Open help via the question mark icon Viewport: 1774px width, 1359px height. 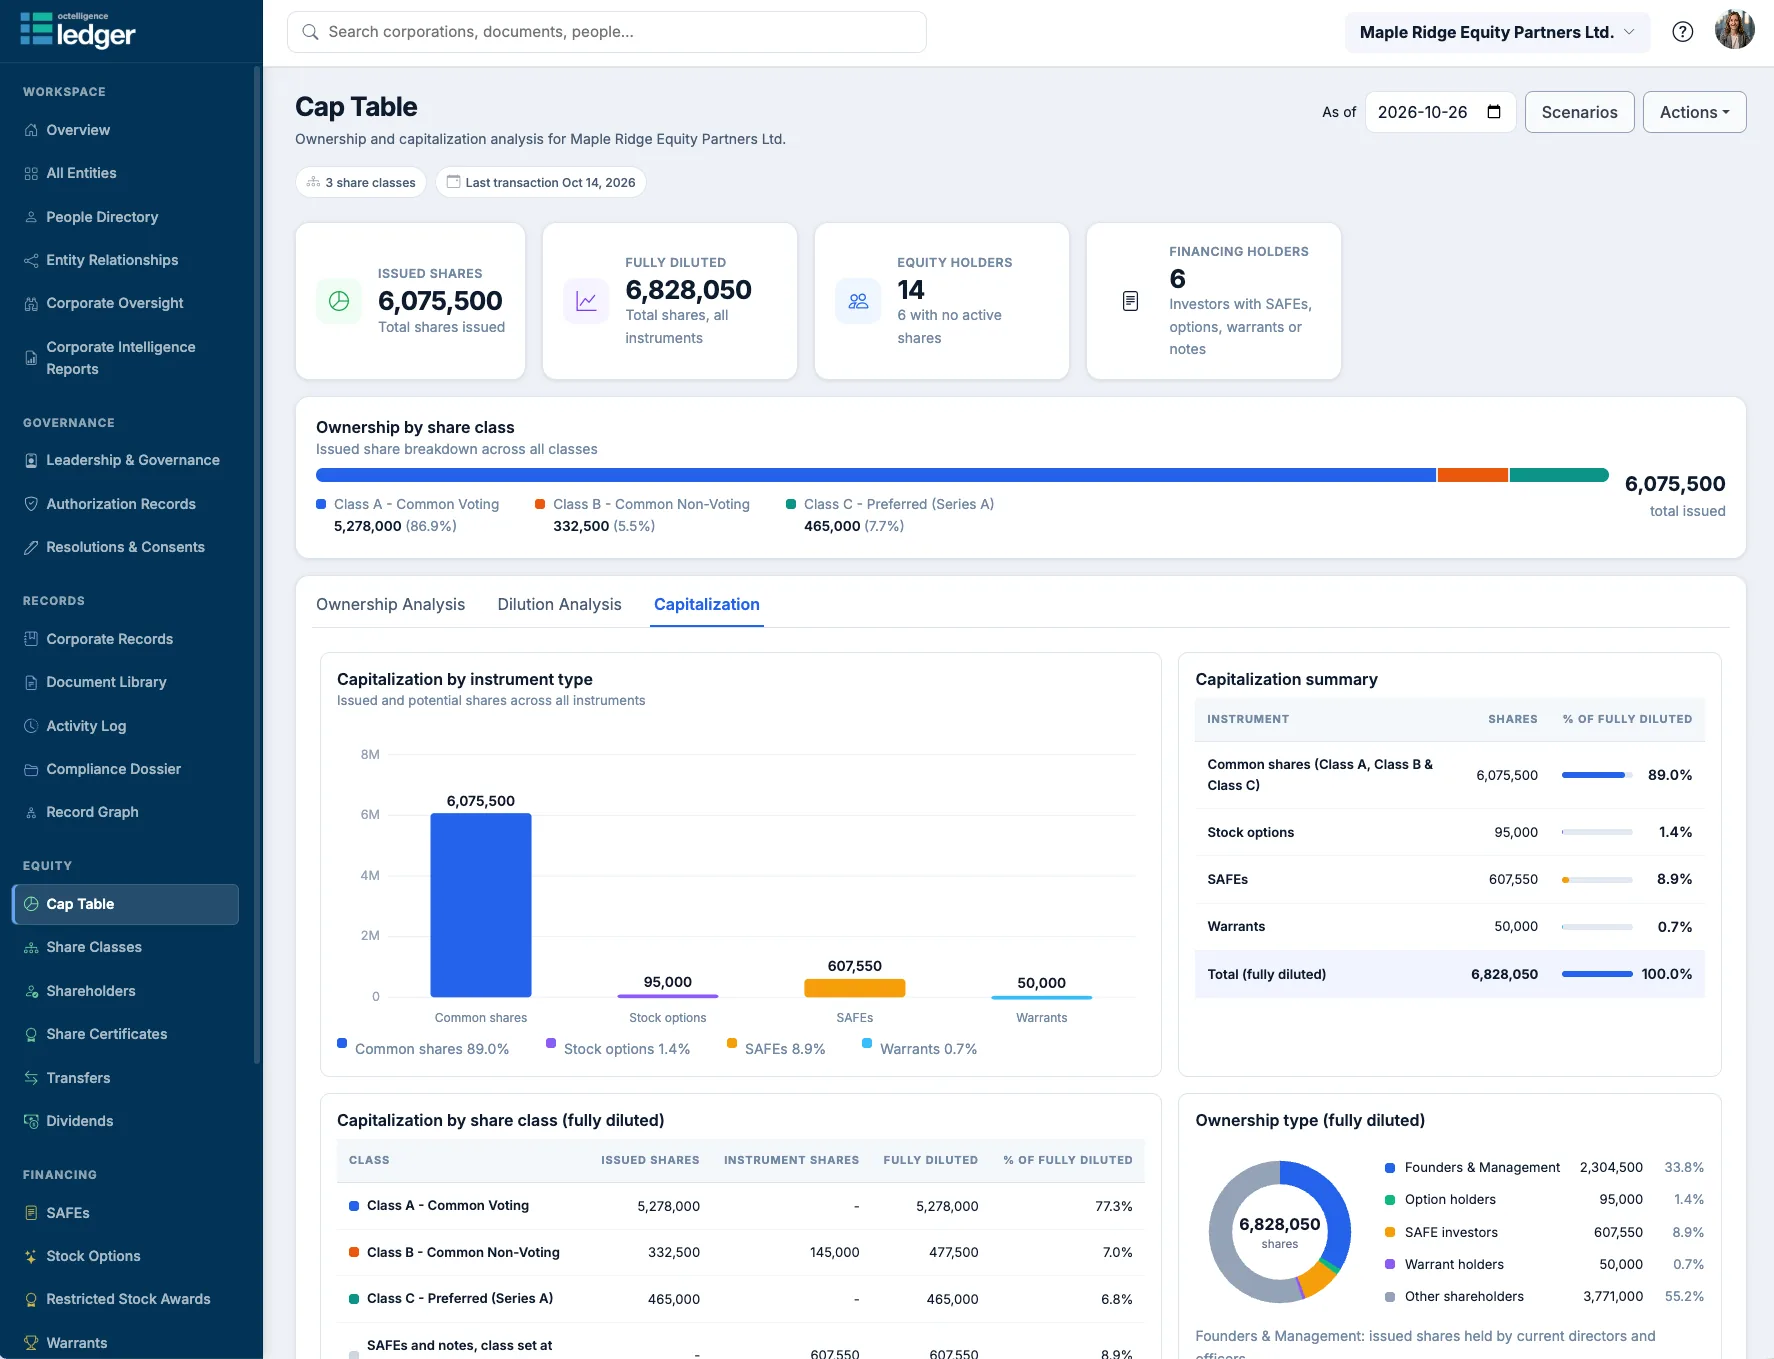pos(1683,32)
